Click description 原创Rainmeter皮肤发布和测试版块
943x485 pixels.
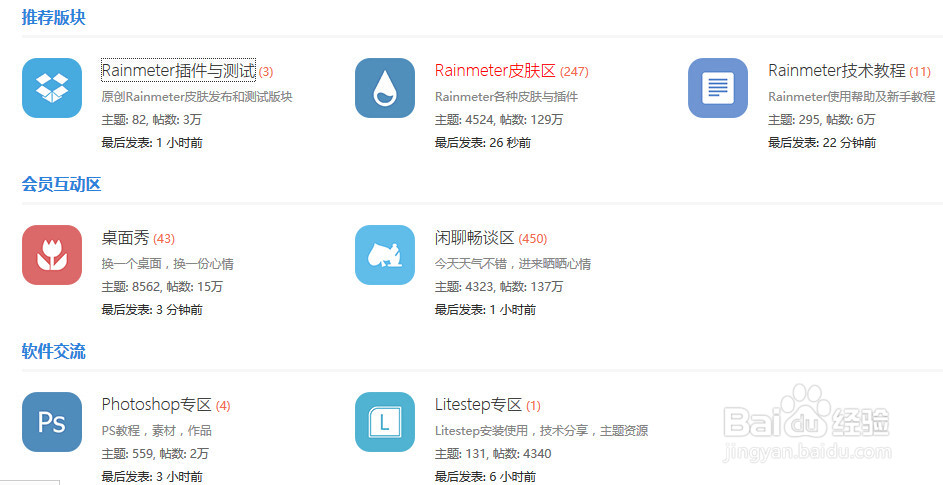click(x=197, y=96)
